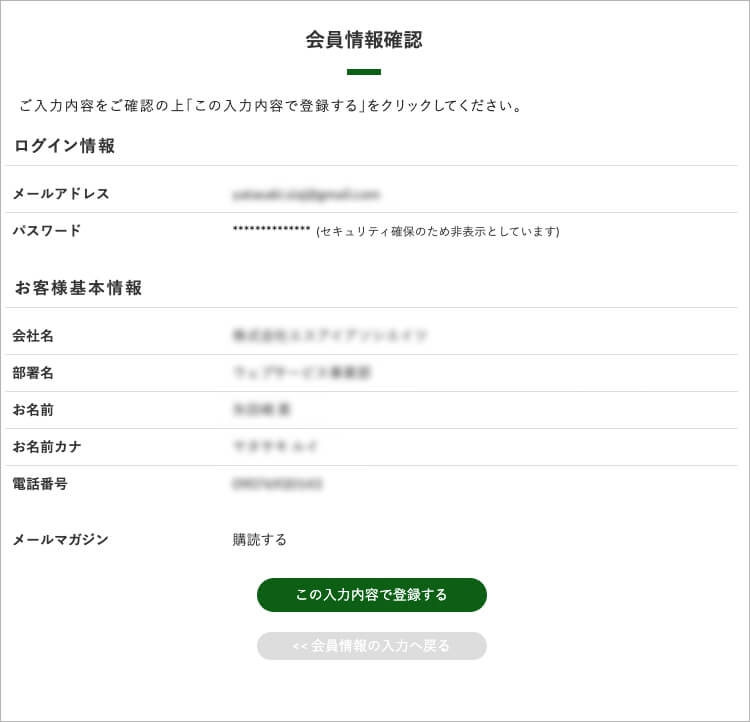Click the お名前カナ row label
Viewport: 750px width, 722px height.
coord(47,447)
